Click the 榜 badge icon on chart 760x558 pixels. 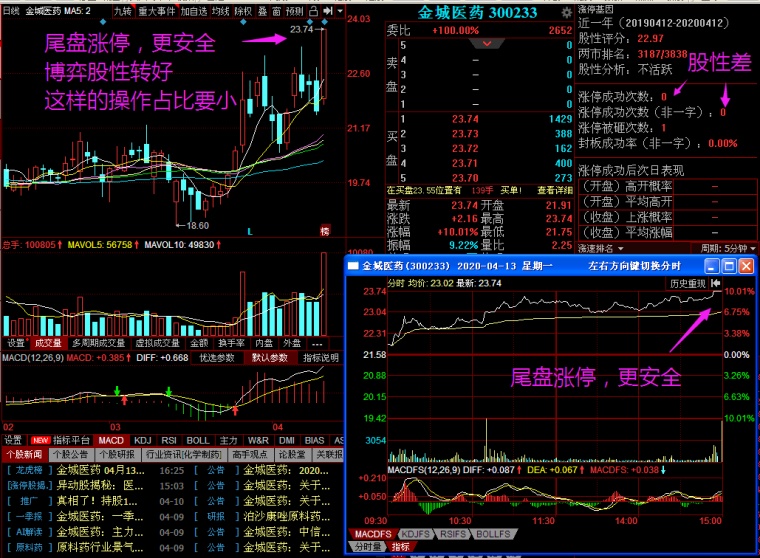click(325, 231)
